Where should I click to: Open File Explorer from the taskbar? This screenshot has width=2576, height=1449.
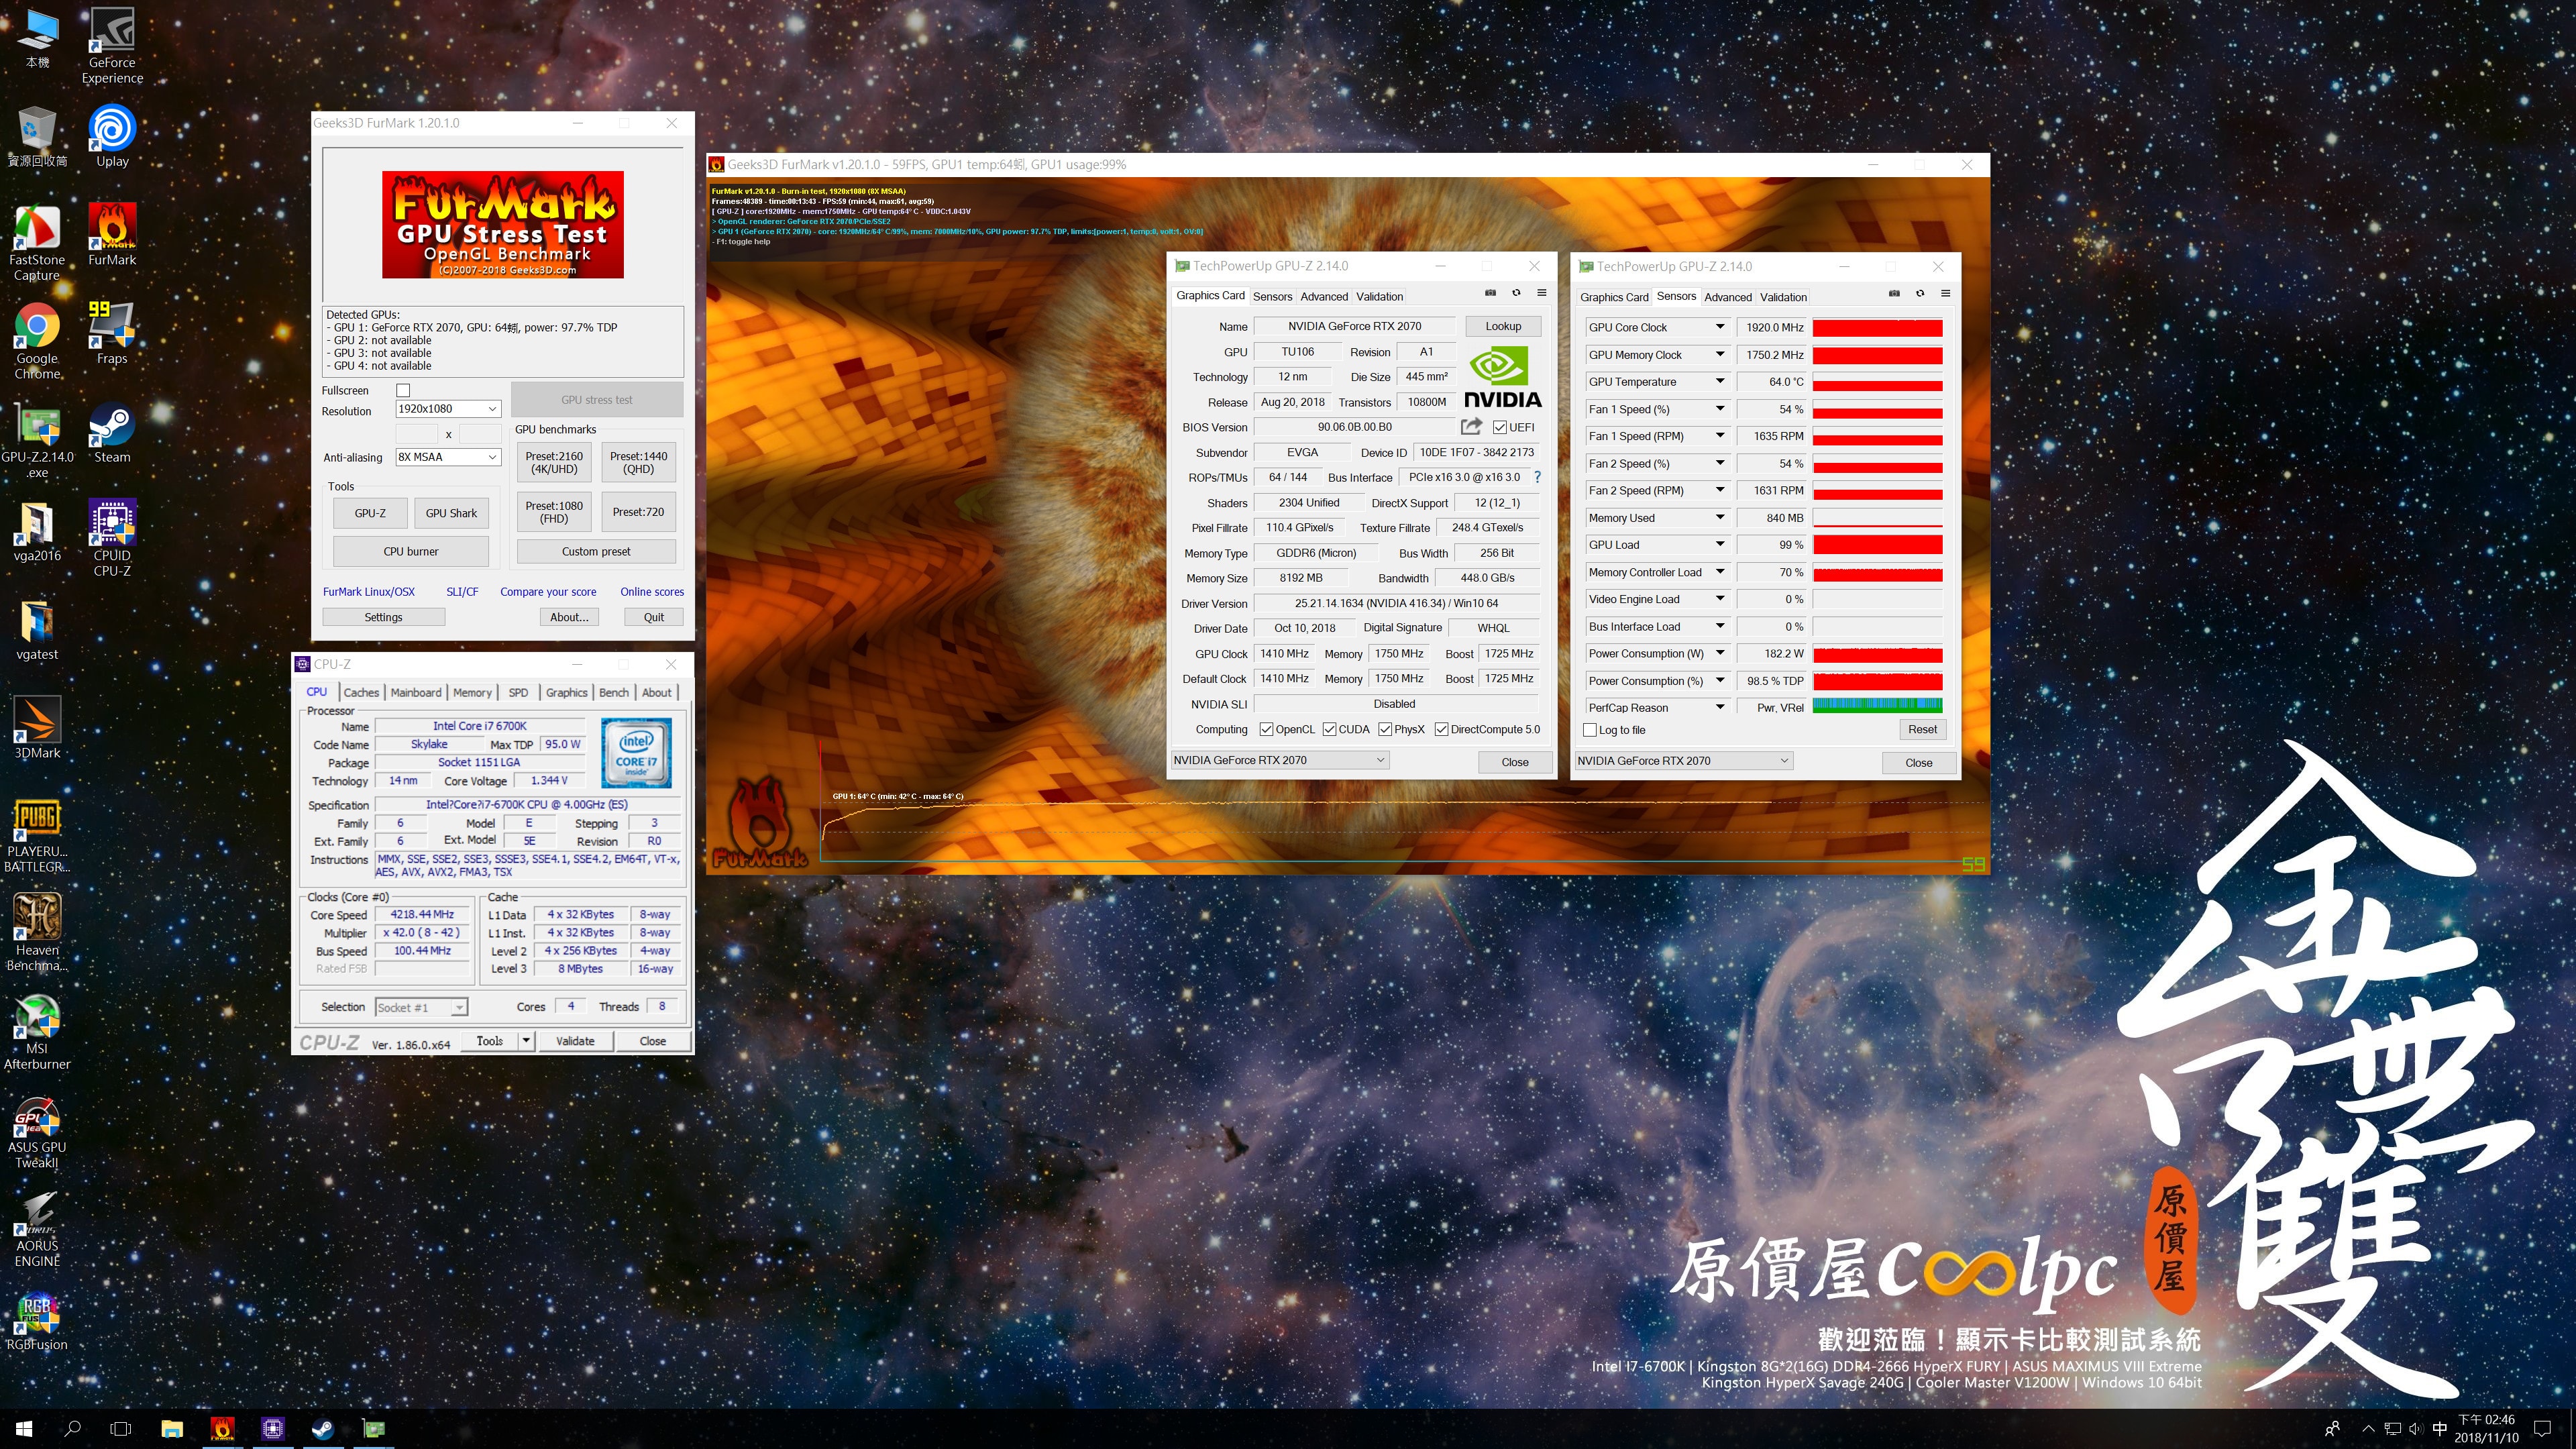pos(172,1429)
